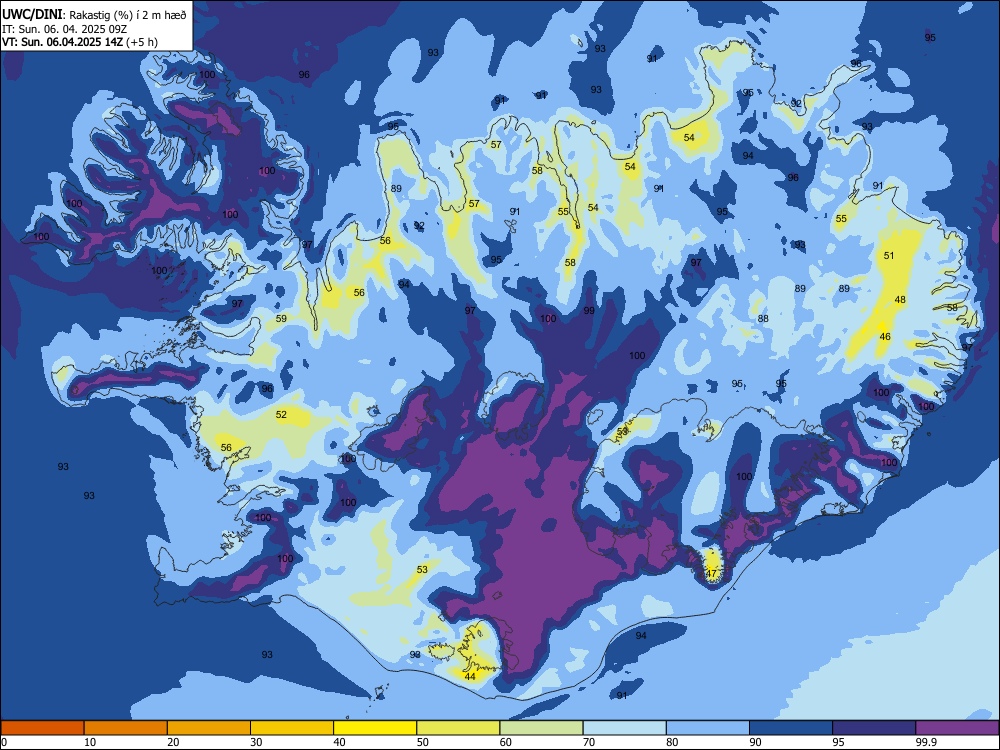The width and height of the screenshot is (1000, 750).
Task: Click the legend tick label '80'
Action: click(x=672, y=742)
